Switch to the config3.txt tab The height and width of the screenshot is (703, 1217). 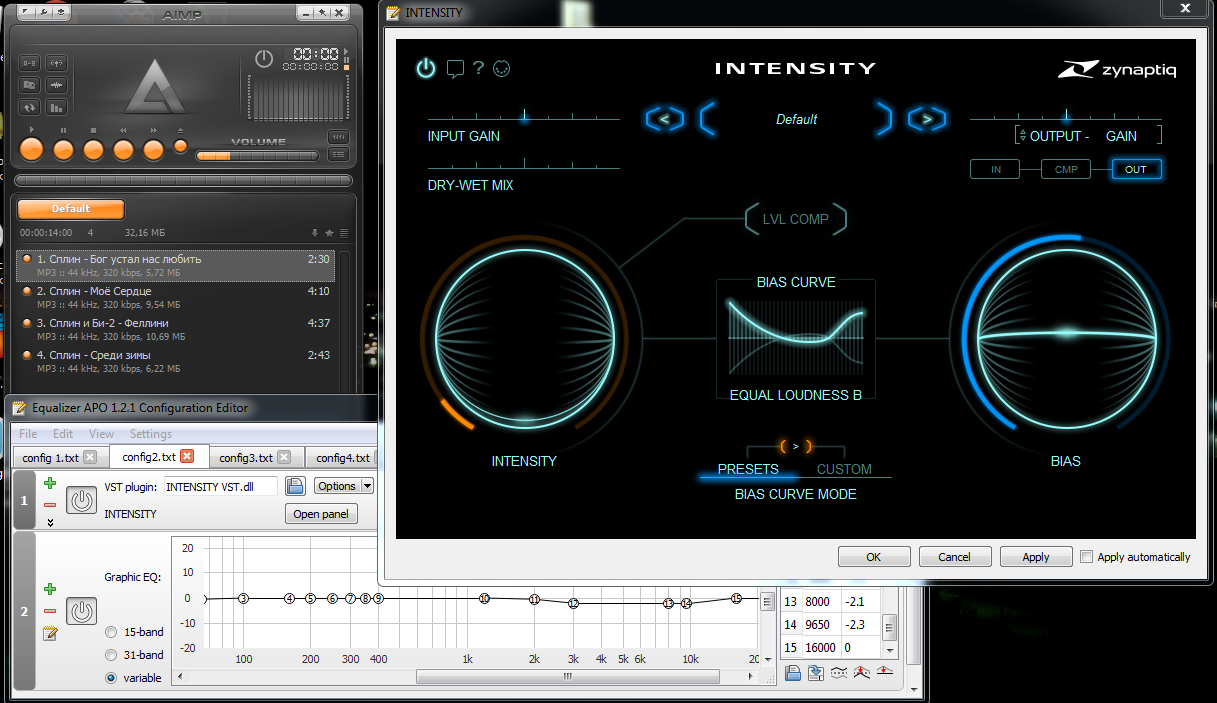[246, 457]
